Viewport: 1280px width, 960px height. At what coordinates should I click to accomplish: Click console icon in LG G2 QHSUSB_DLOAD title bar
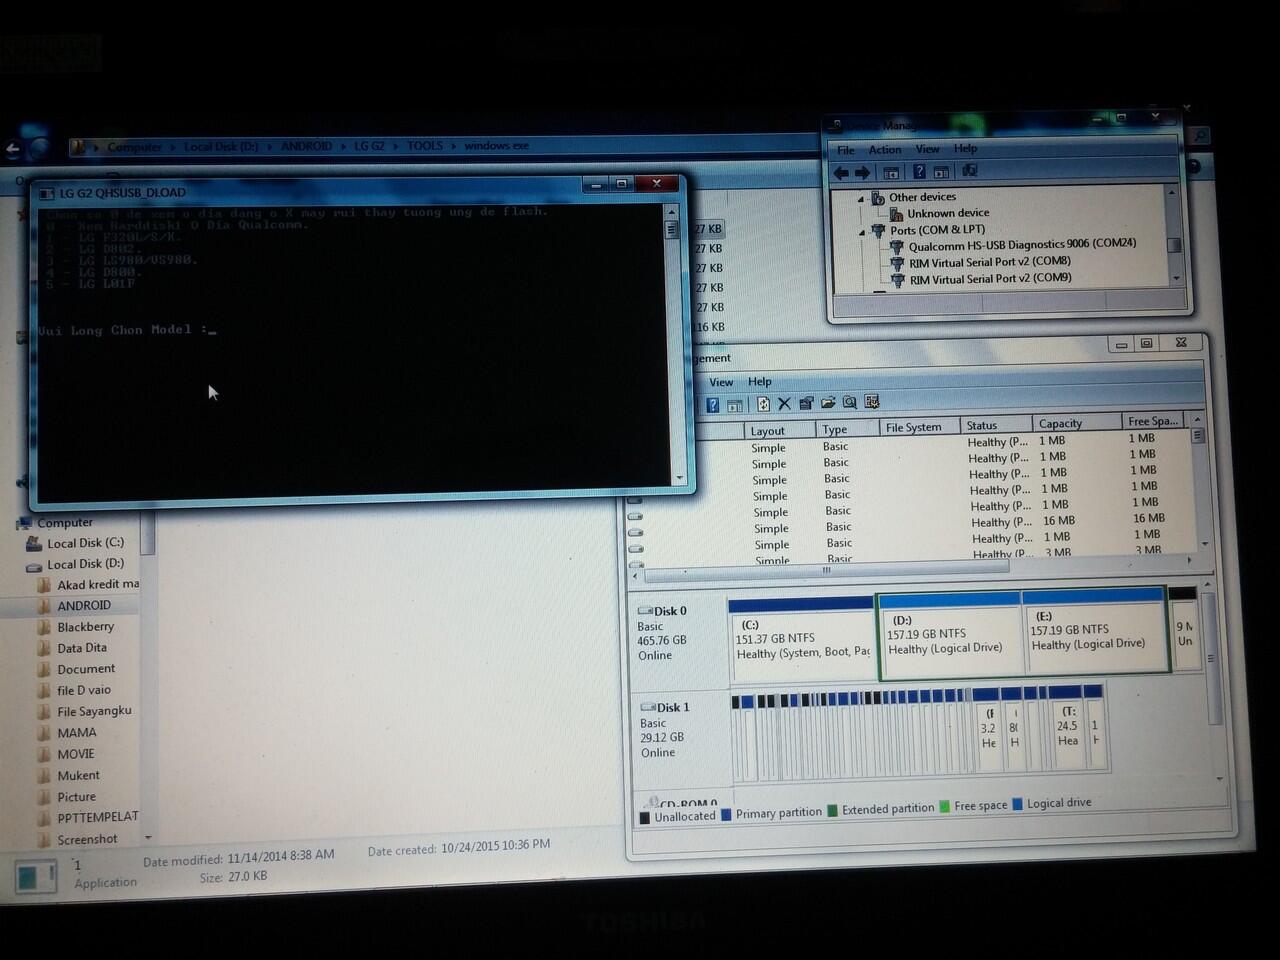coord(47,194)
